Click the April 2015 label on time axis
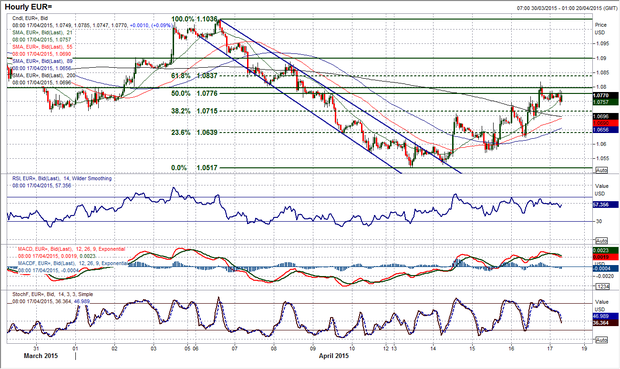 334,356
